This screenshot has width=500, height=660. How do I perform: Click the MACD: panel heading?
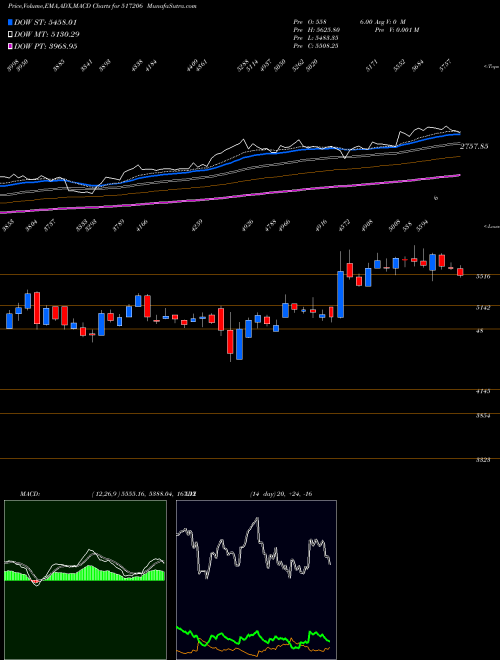point(29,493)
